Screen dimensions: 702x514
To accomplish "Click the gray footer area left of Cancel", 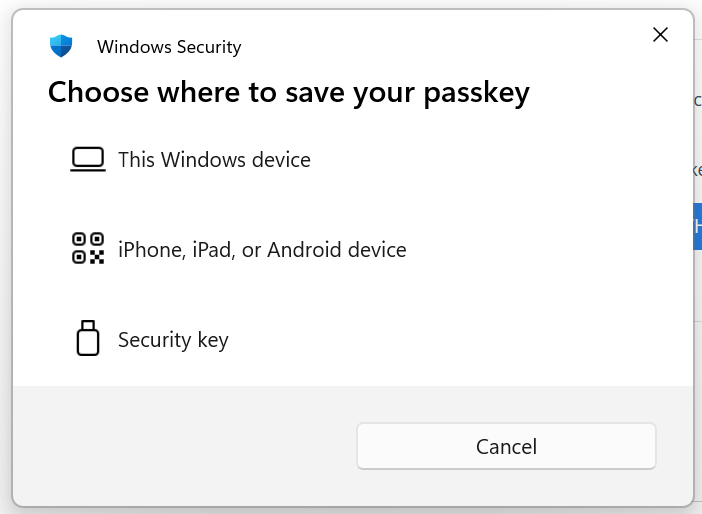I will click(x=180, y=446).
